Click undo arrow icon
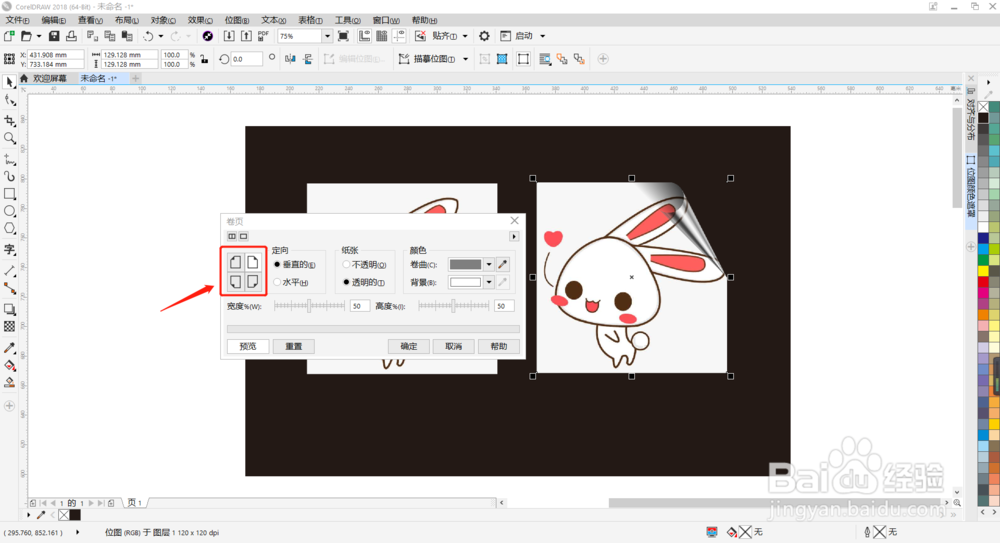 (148, 36)
